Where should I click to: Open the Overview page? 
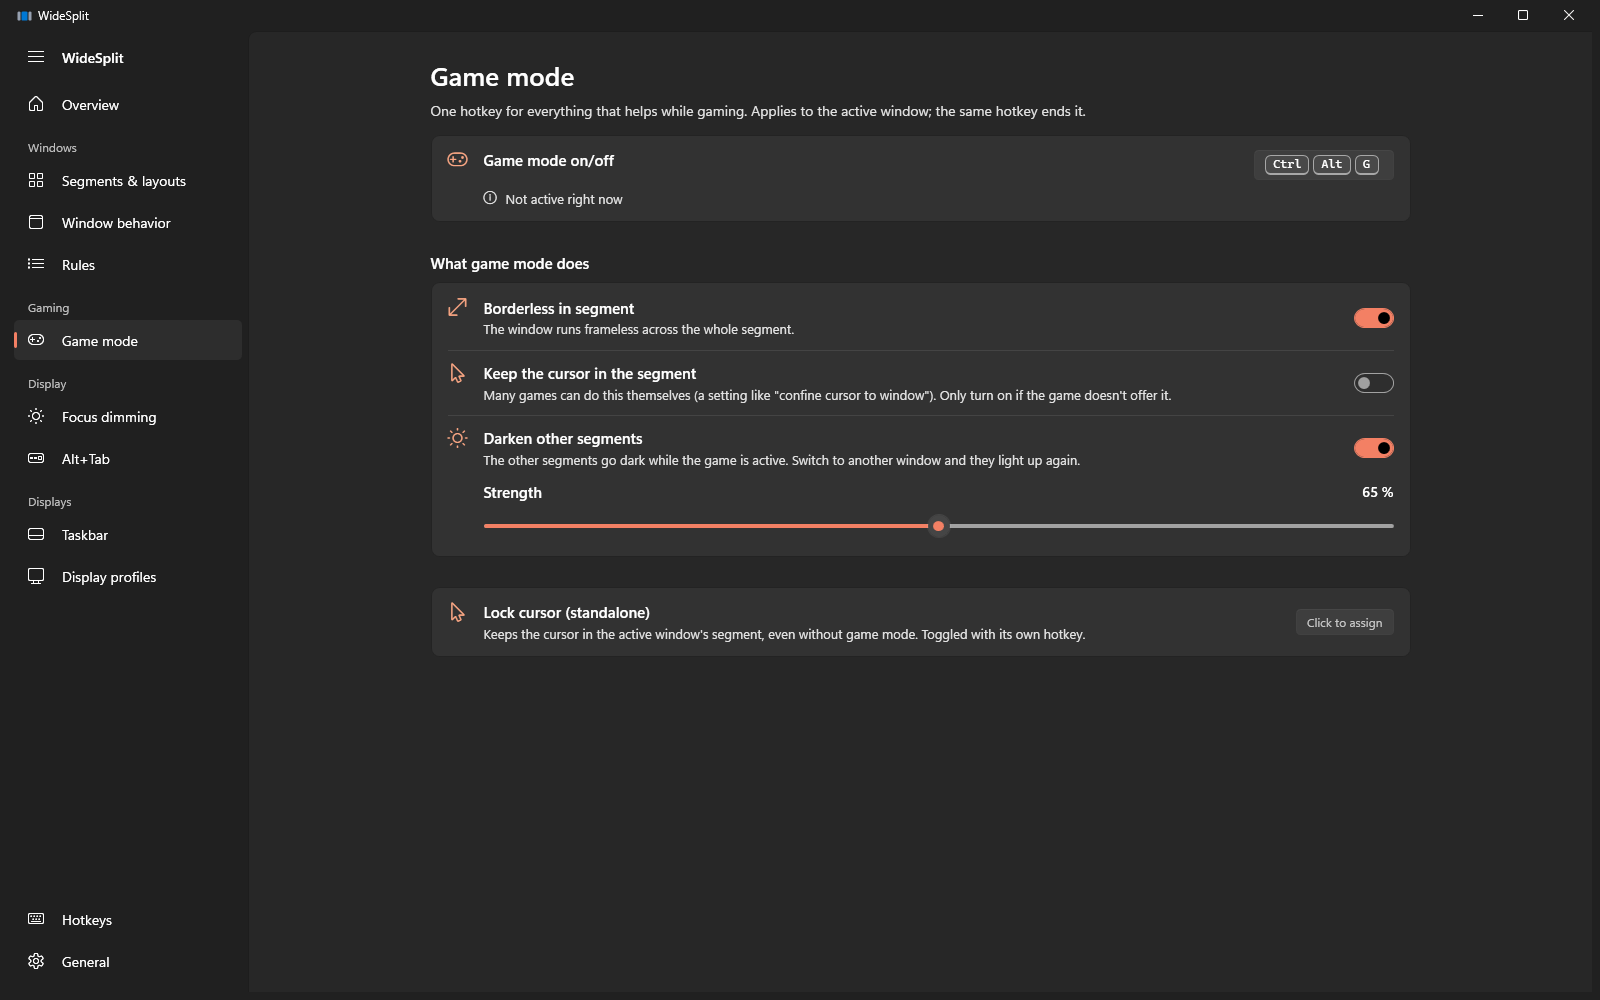[x=128, y=105]
